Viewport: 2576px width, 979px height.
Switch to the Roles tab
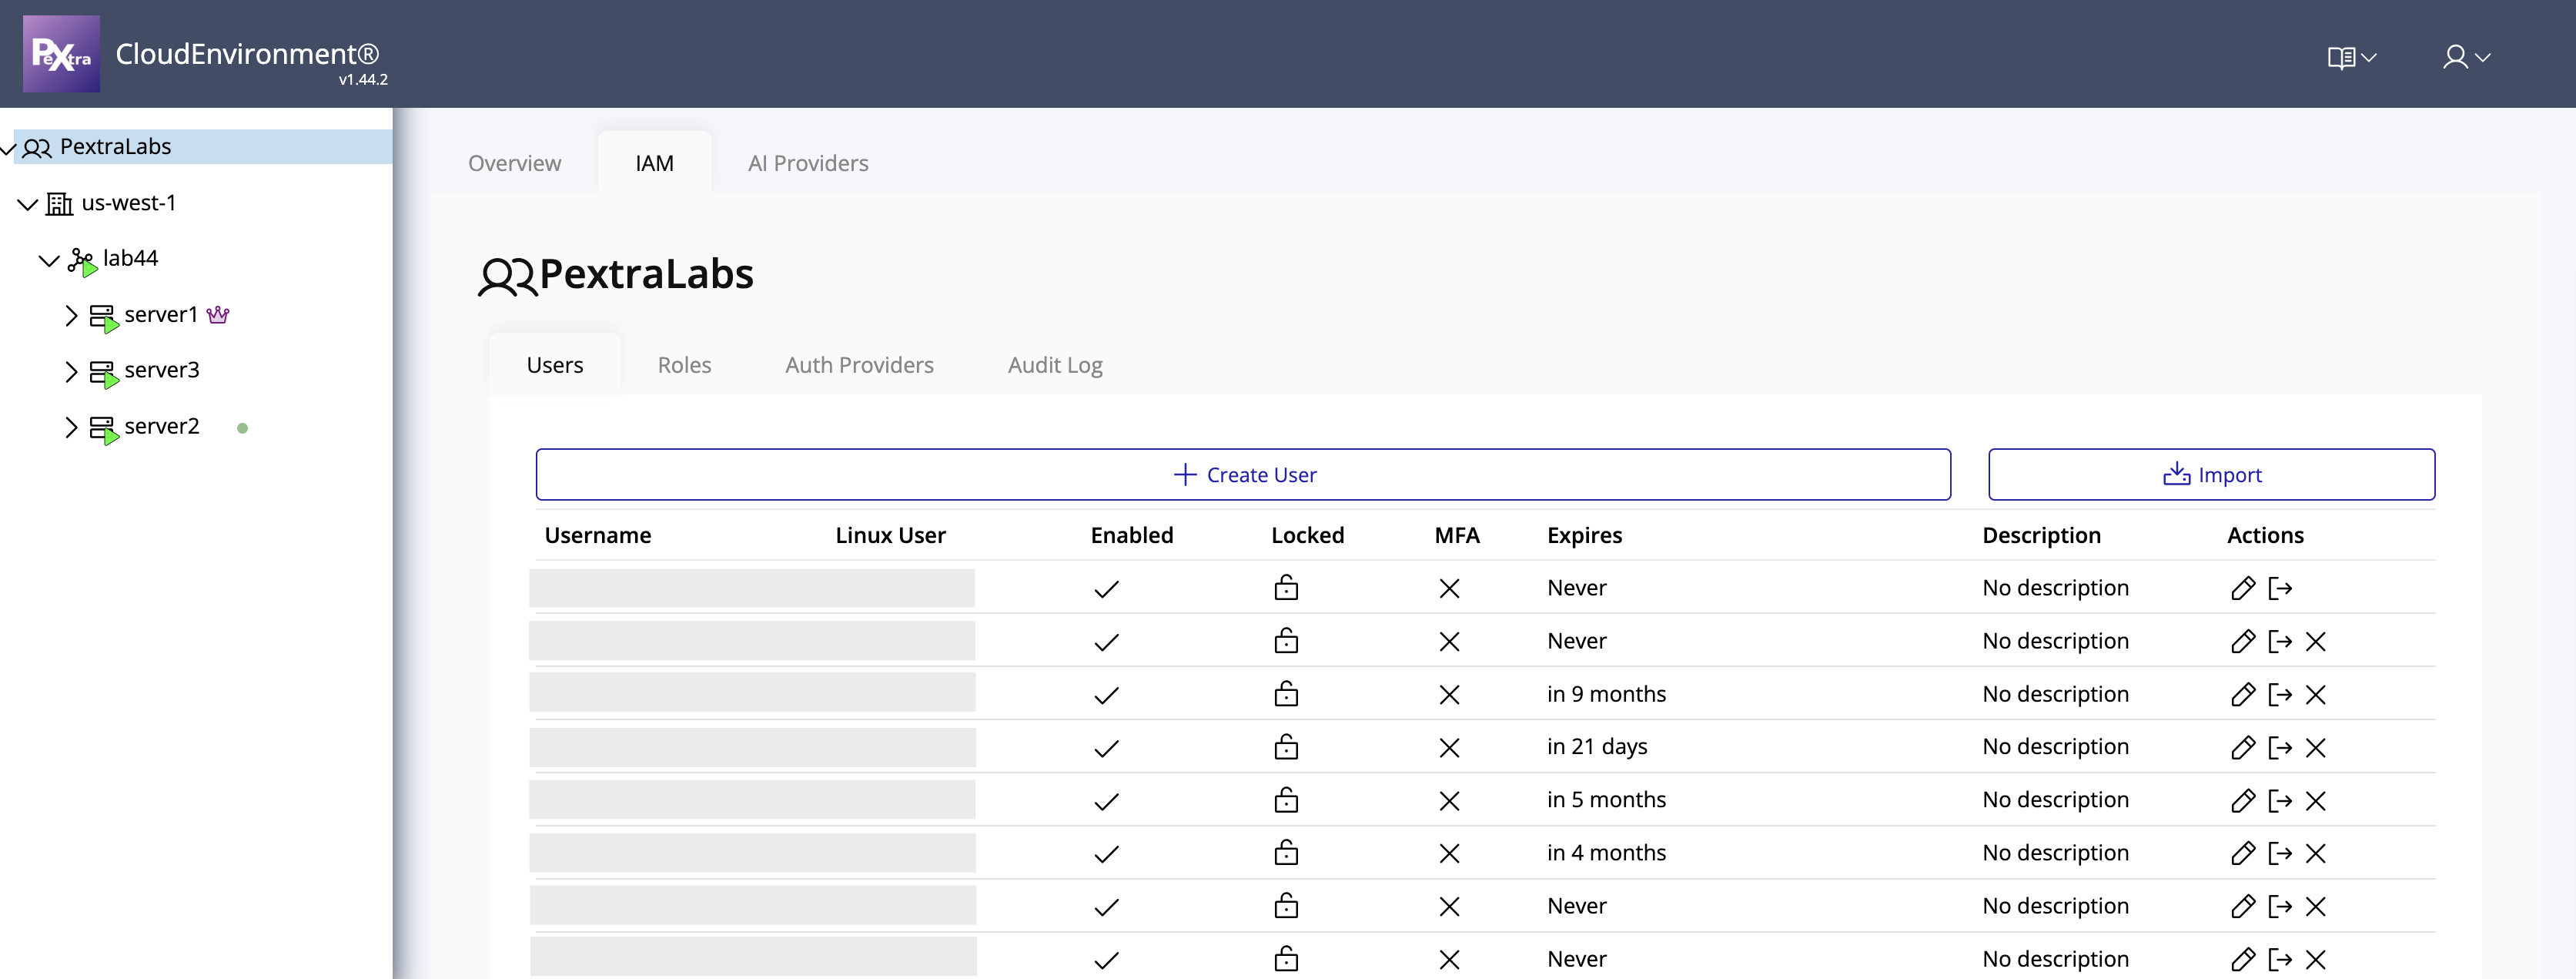point(684,365)
